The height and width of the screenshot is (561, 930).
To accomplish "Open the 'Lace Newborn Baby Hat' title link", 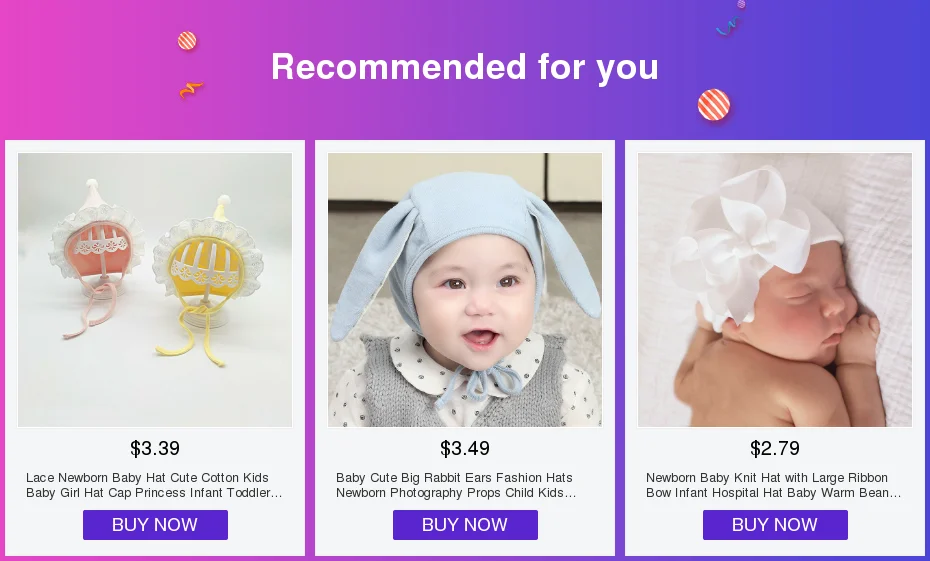I will (154, 485).
